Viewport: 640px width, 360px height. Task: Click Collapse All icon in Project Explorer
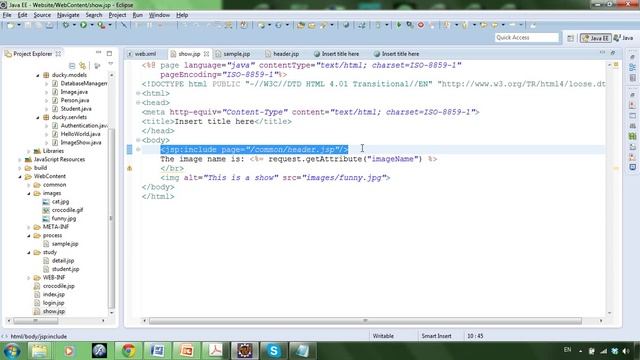(x=72, y=65)
